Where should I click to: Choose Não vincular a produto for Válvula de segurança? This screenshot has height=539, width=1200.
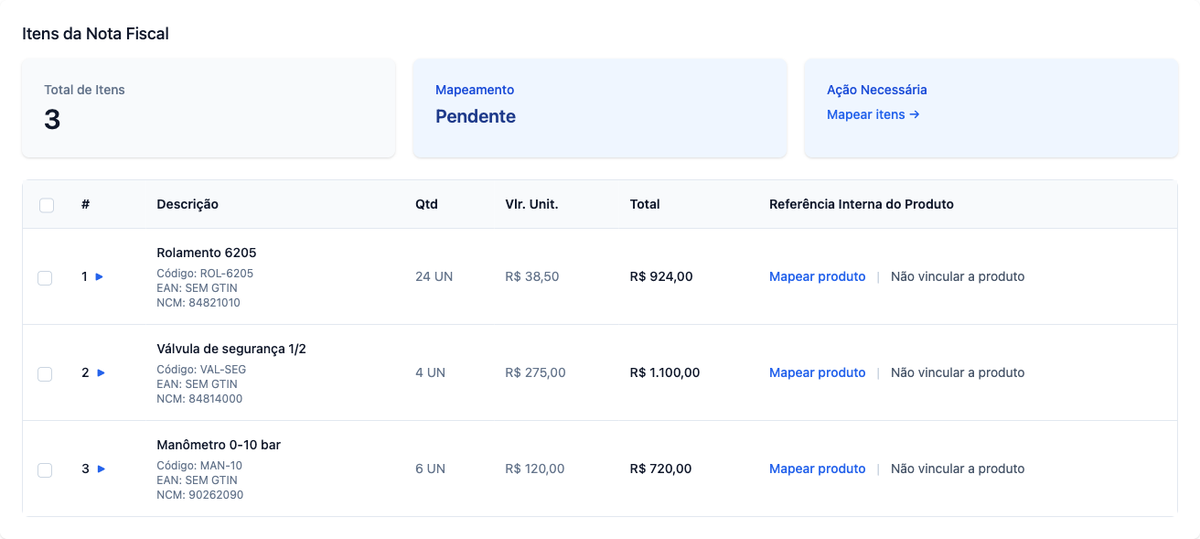coord(958,373)
